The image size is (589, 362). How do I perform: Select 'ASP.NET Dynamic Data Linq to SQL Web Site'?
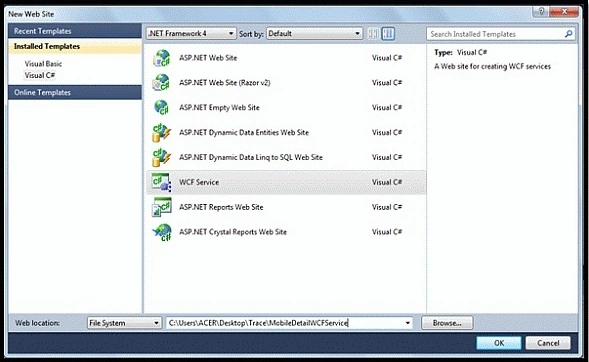pyautogui.click(x=251, y=157)
